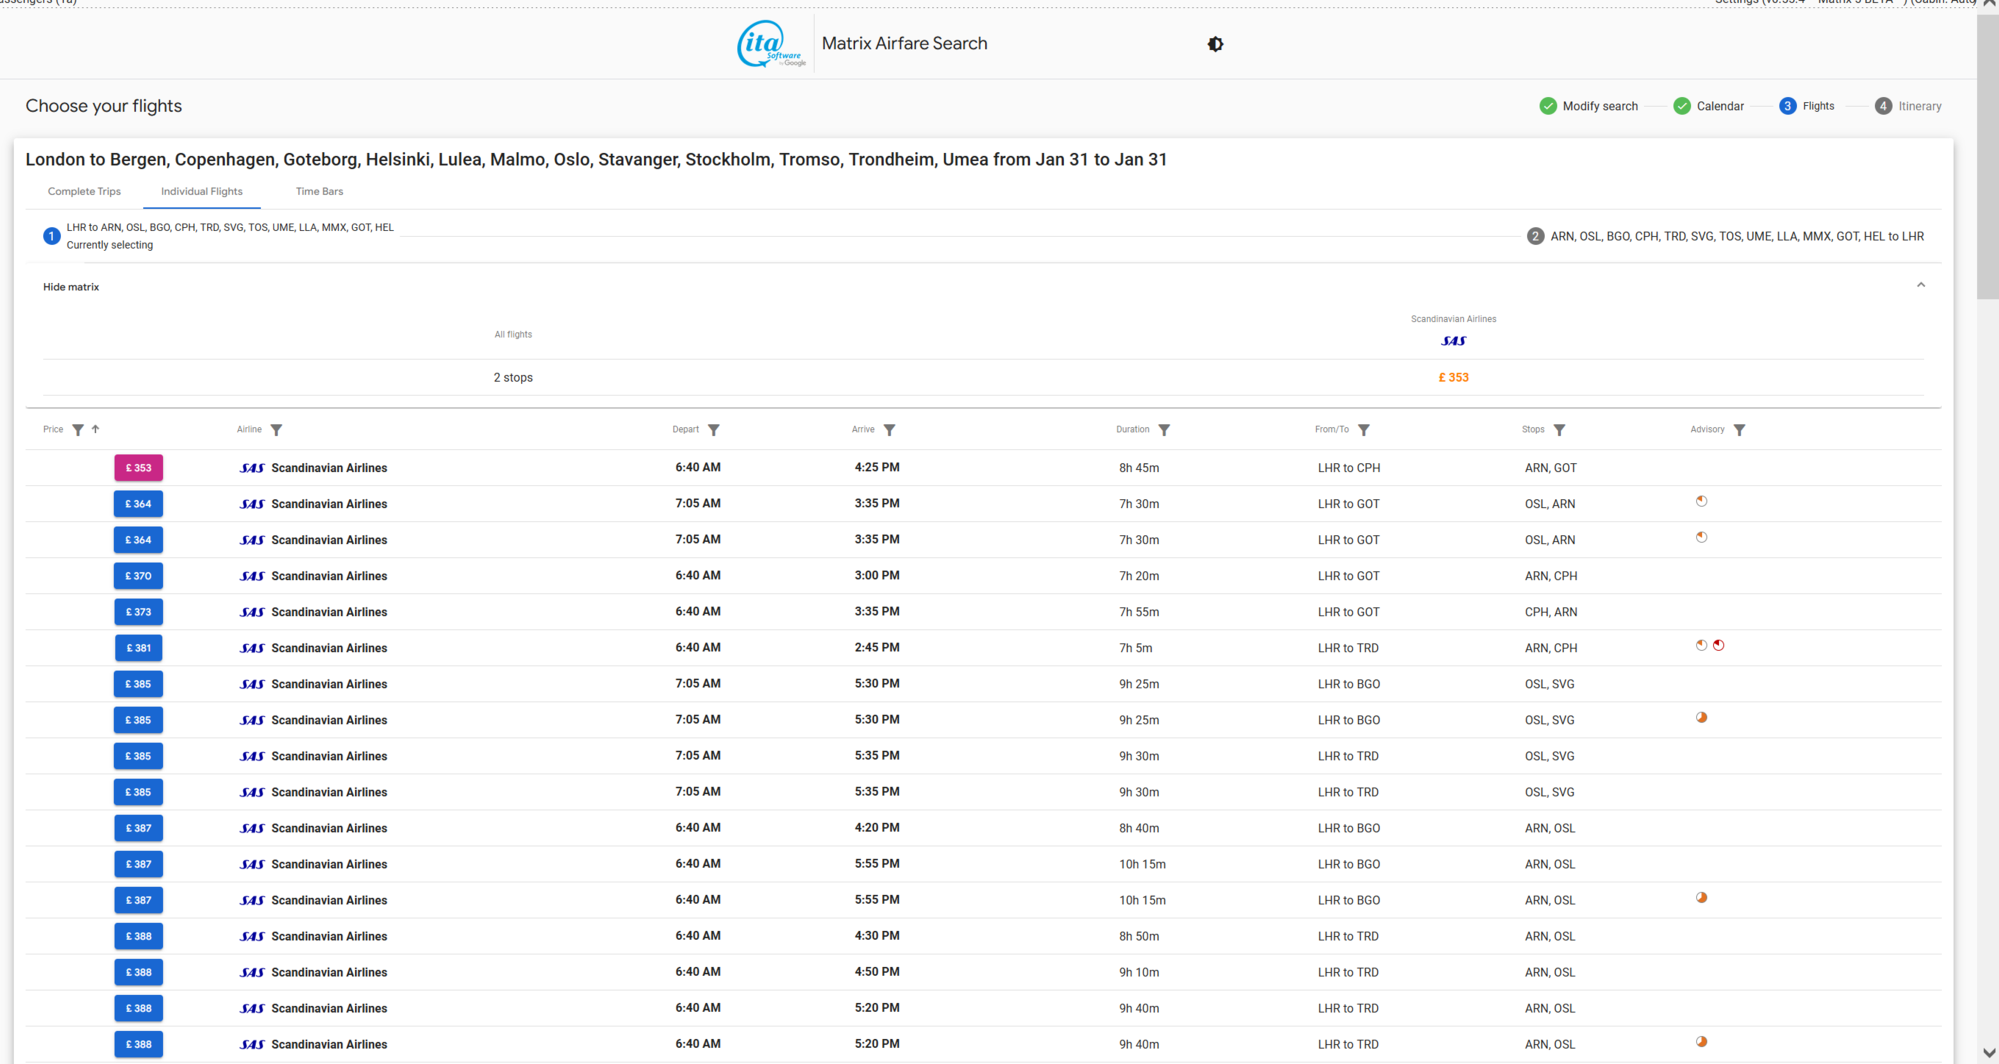Toggle the ascending price sort arrow
The height and width of the screenshot is (1064, 1999).
(95, 429)
